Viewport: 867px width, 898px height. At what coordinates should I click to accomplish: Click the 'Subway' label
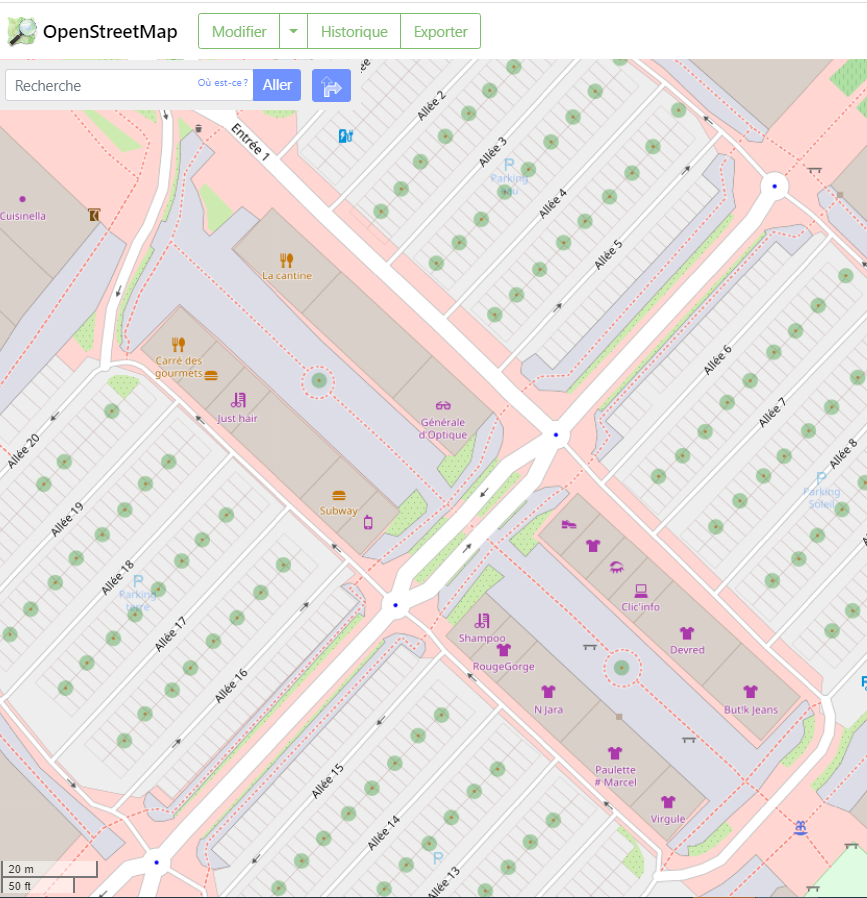coord(338,511)
